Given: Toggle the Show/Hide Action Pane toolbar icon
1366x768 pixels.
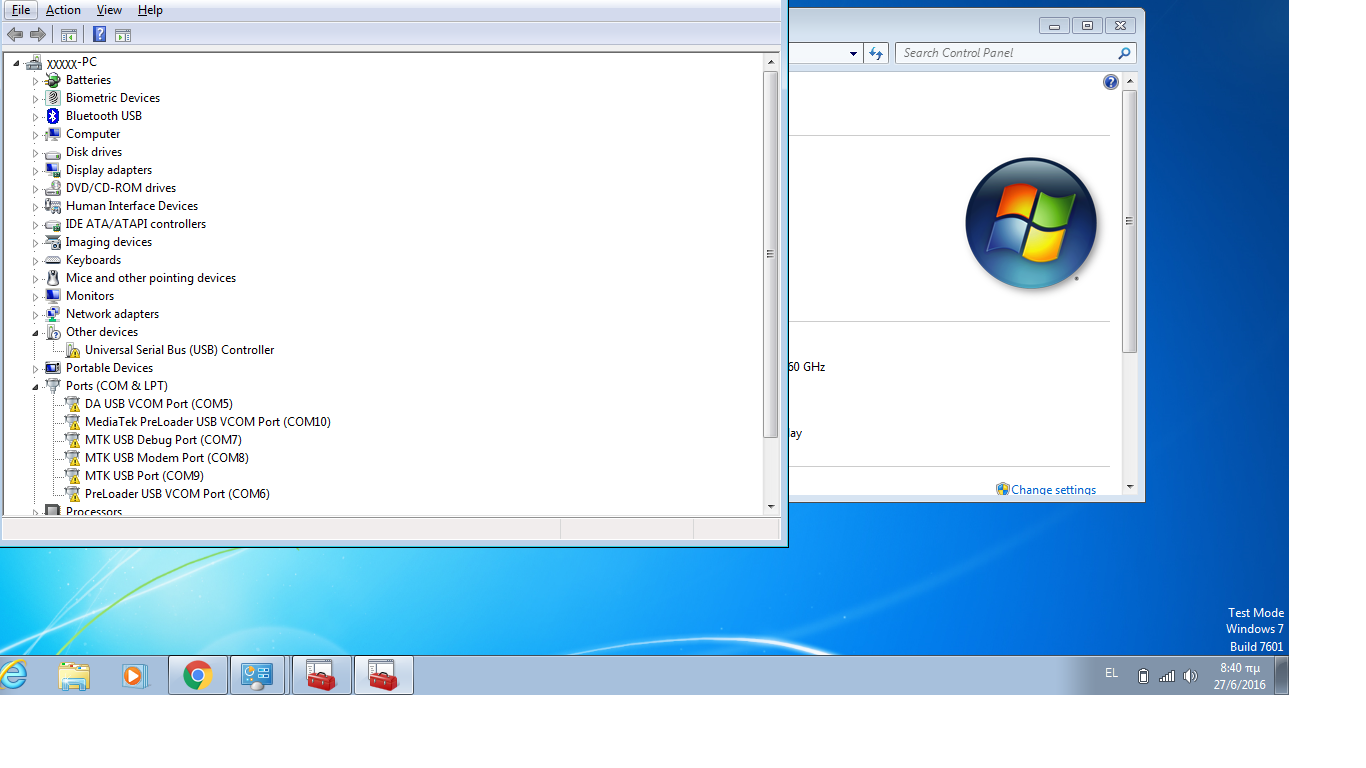Looking at the screenshot, I should tap(123, 35).
